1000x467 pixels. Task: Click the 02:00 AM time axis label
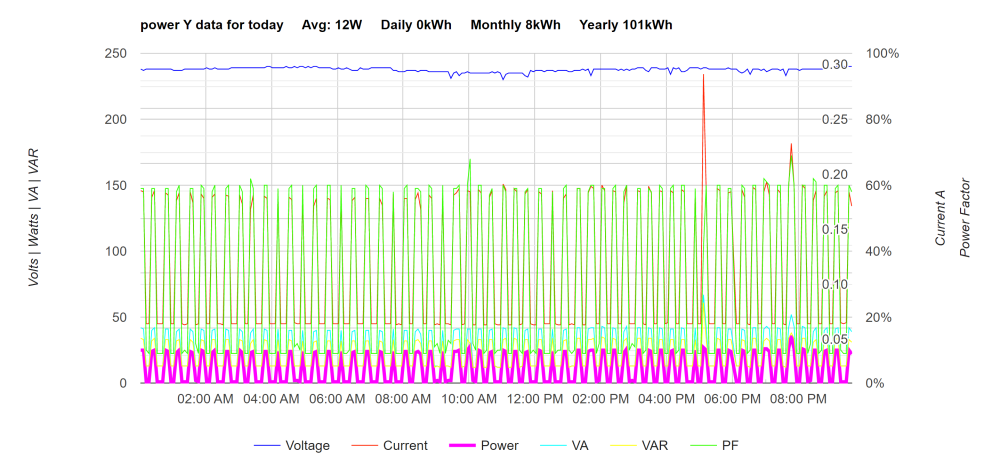click(x=205, y=399)
